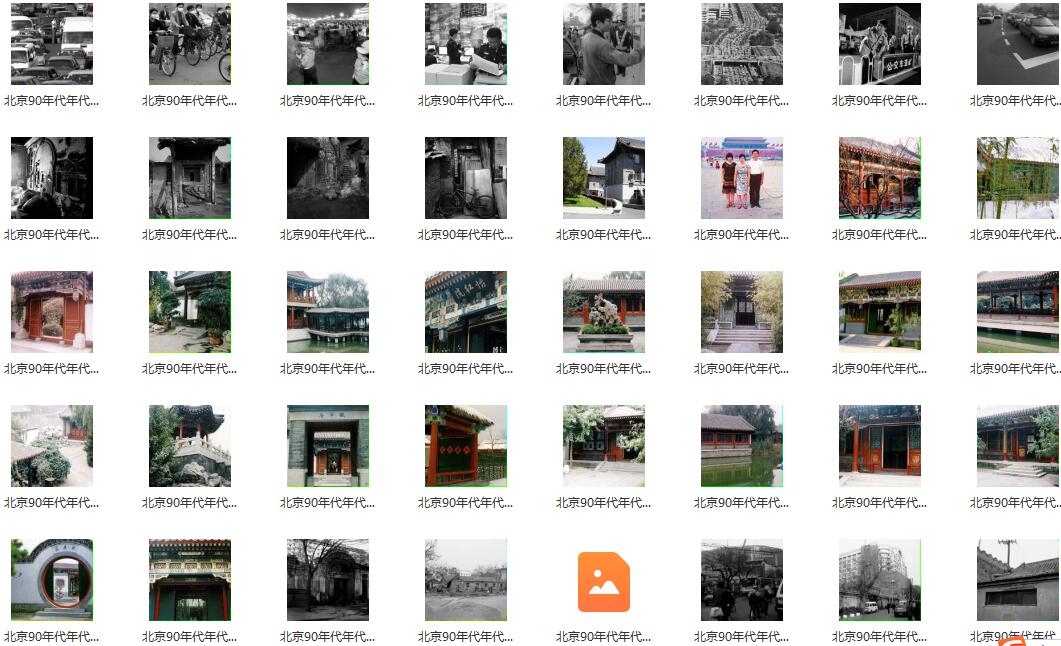Open the bare tree courtyard black-and-white photo
Screen dimensions: 1061x646
tap(328, 580)
